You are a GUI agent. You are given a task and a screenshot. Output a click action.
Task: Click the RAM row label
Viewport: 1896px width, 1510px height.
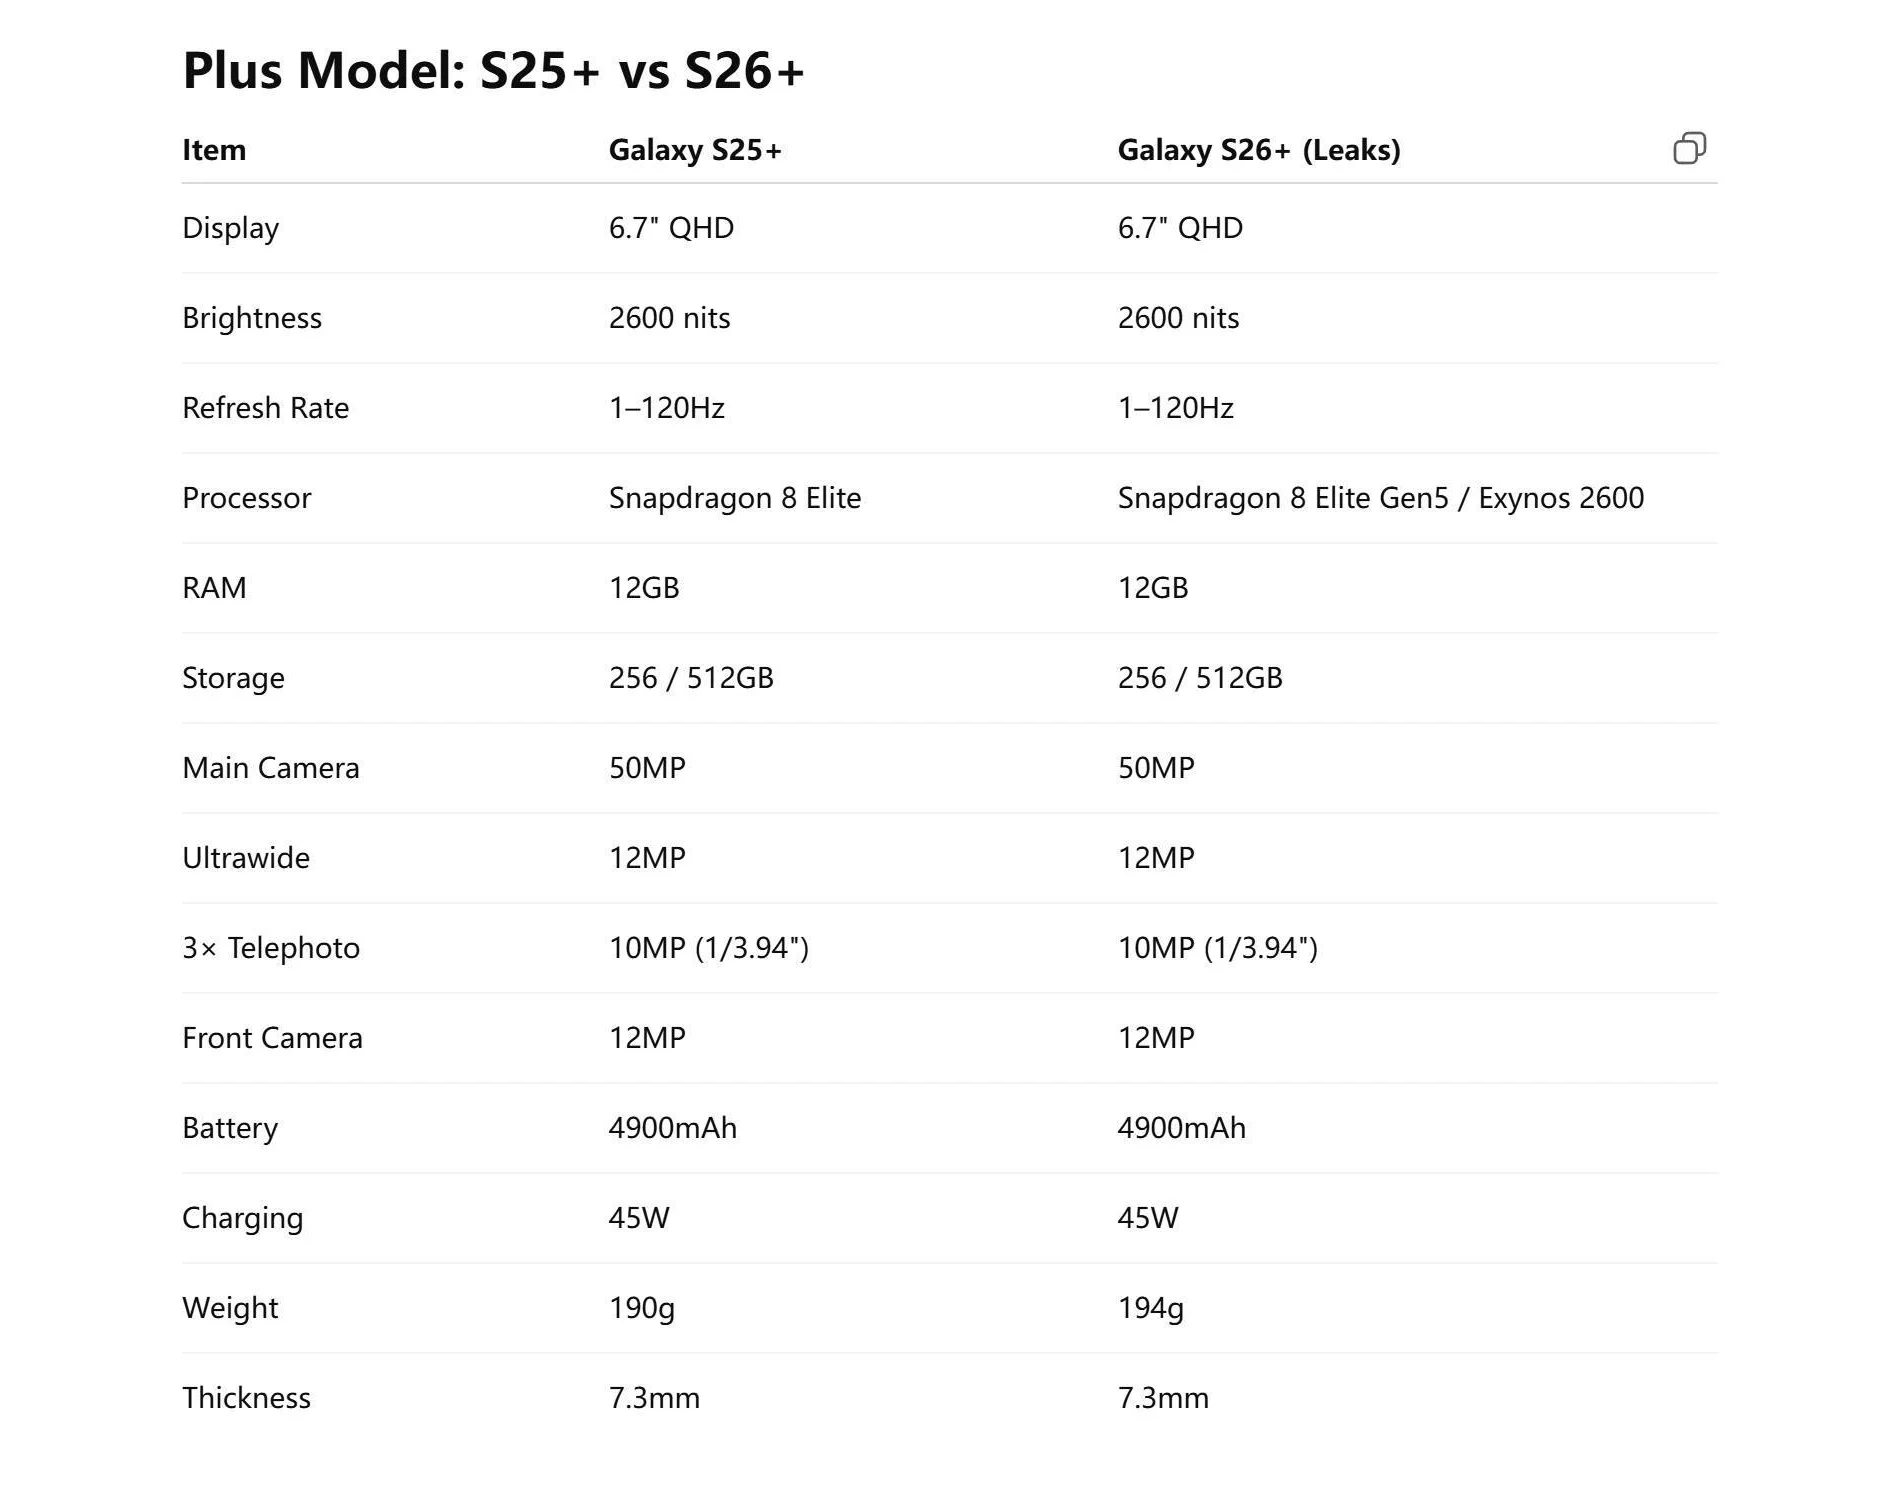[x=213, y=587]
